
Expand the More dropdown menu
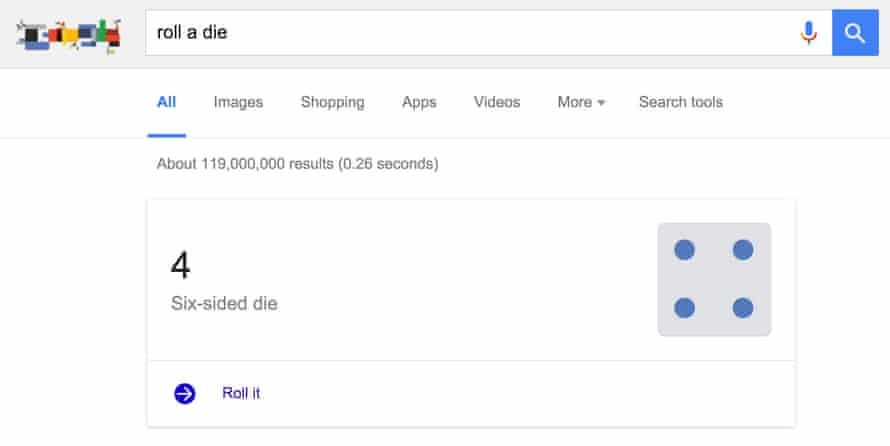(x=581, y=102)
